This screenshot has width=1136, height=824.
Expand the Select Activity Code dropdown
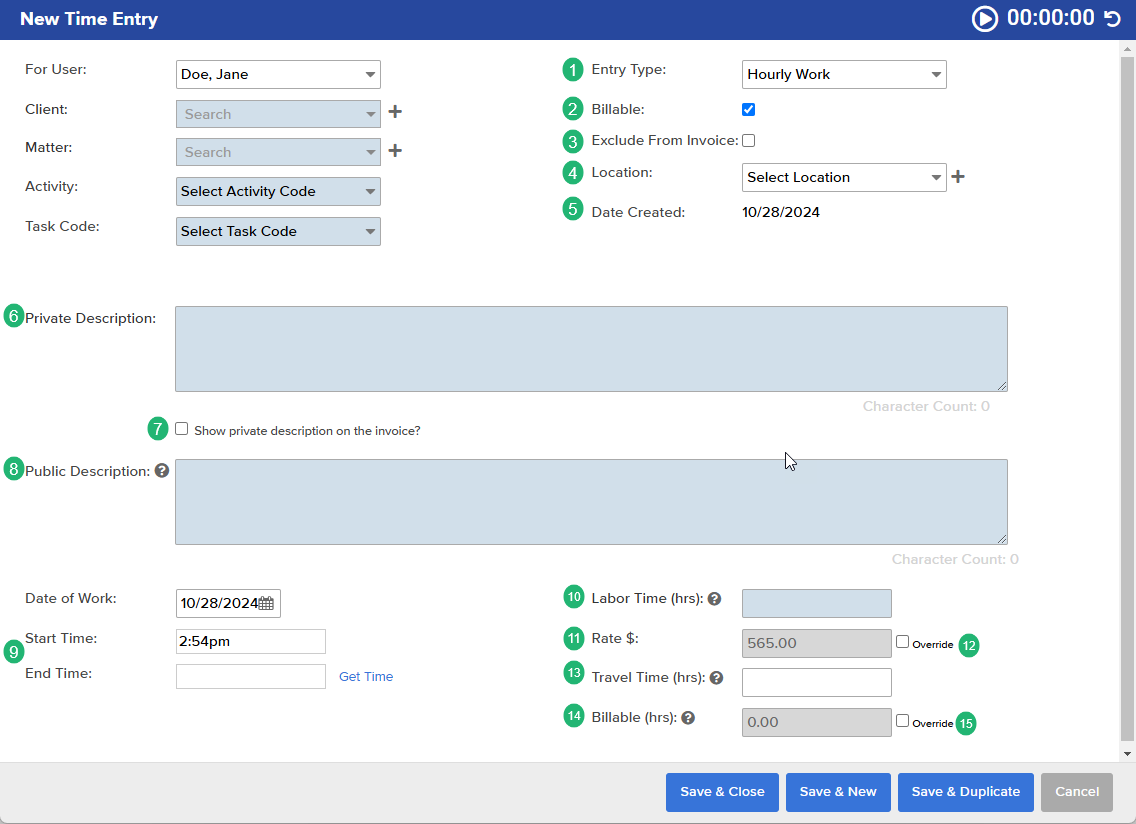click(x=278, y=191)
